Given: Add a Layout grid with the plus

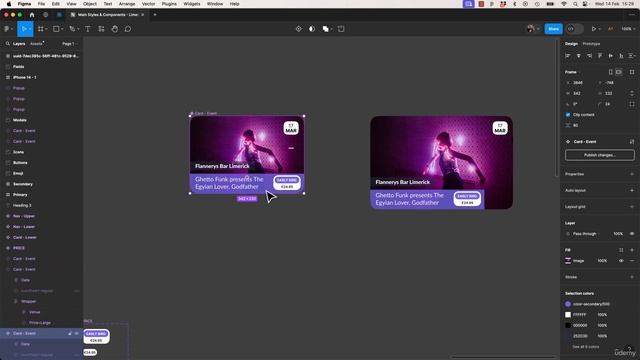Looking at the screenshot, I should coord(632,207).
